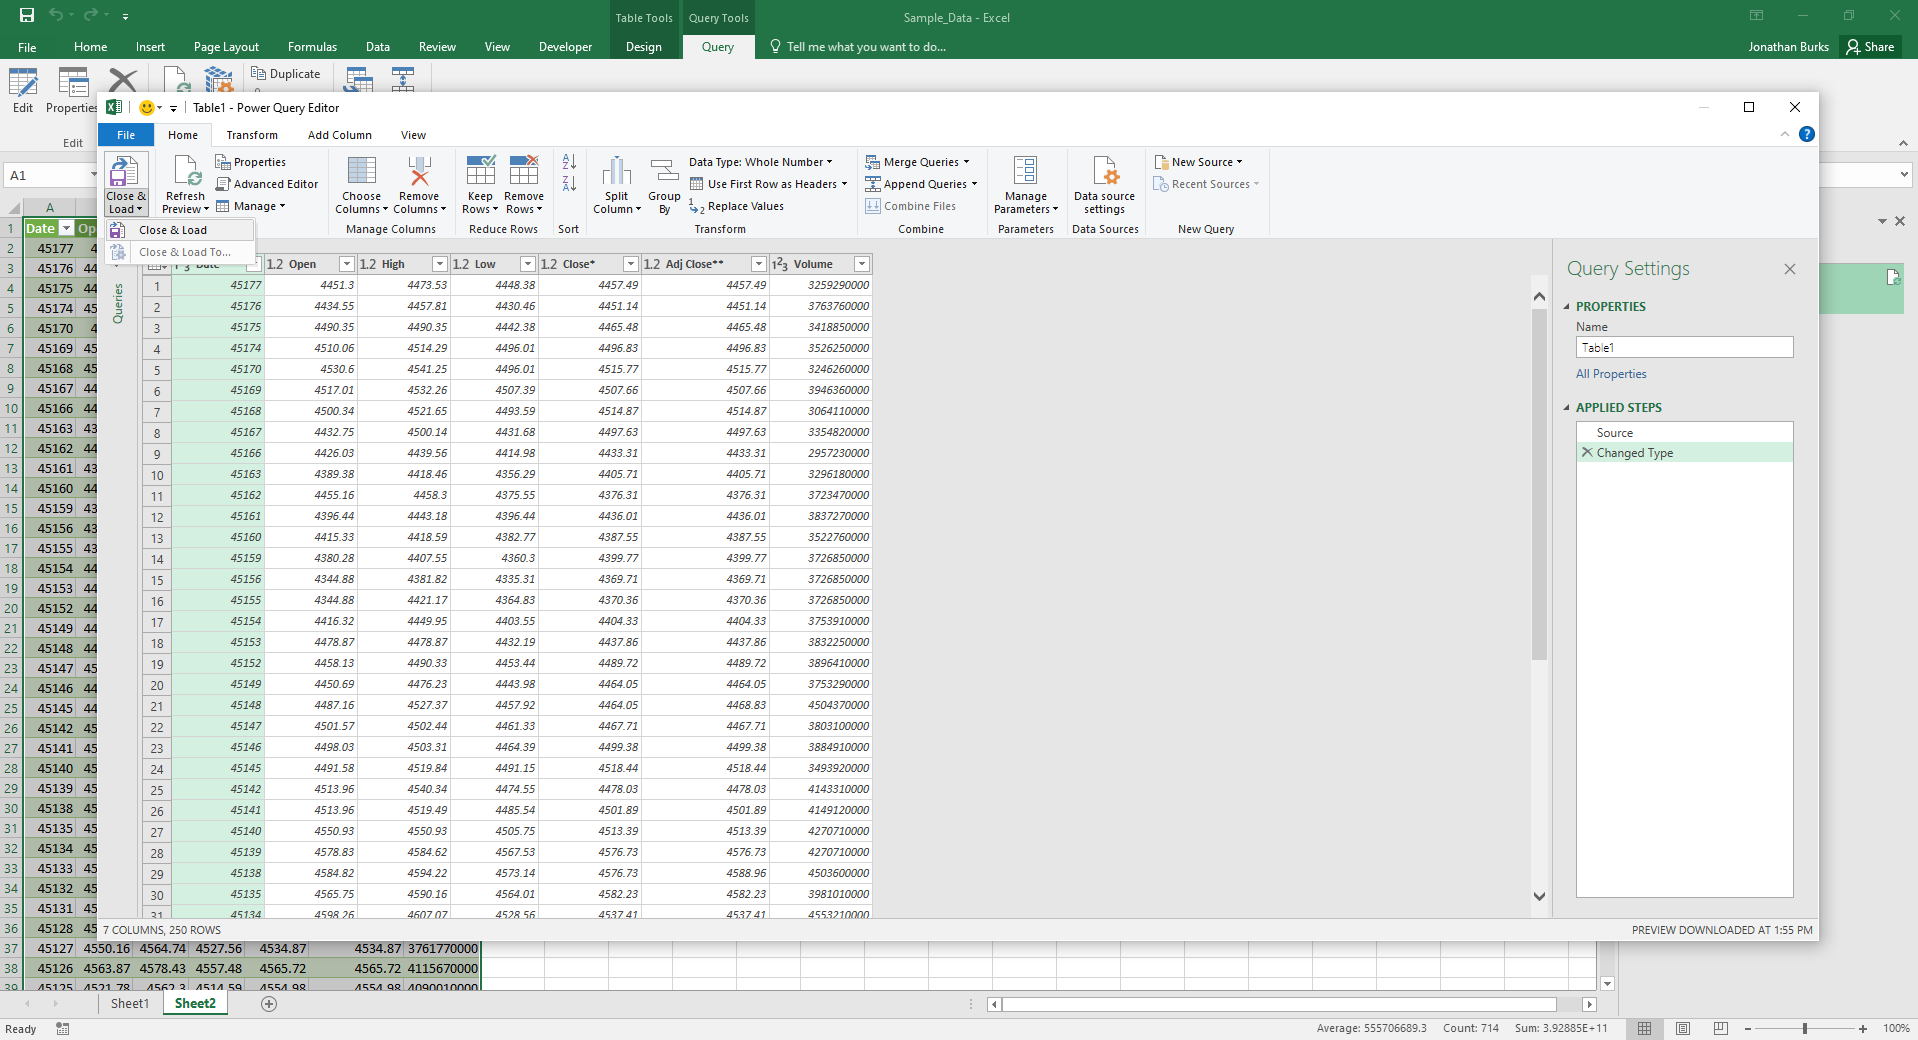Open the All Properties link

tap(1611, 374)
